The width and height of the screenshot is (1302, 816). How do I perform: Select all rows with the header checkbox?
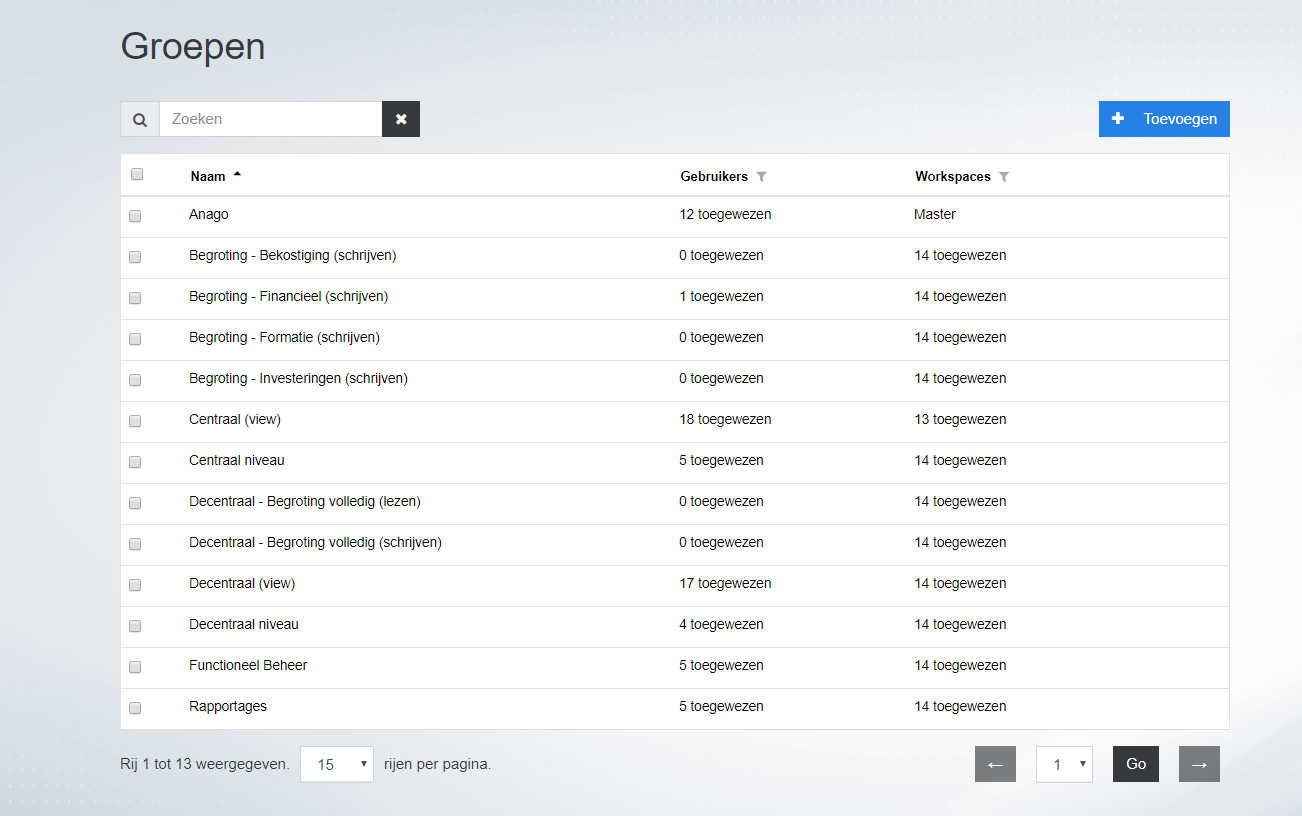click(x=137, y=174)
